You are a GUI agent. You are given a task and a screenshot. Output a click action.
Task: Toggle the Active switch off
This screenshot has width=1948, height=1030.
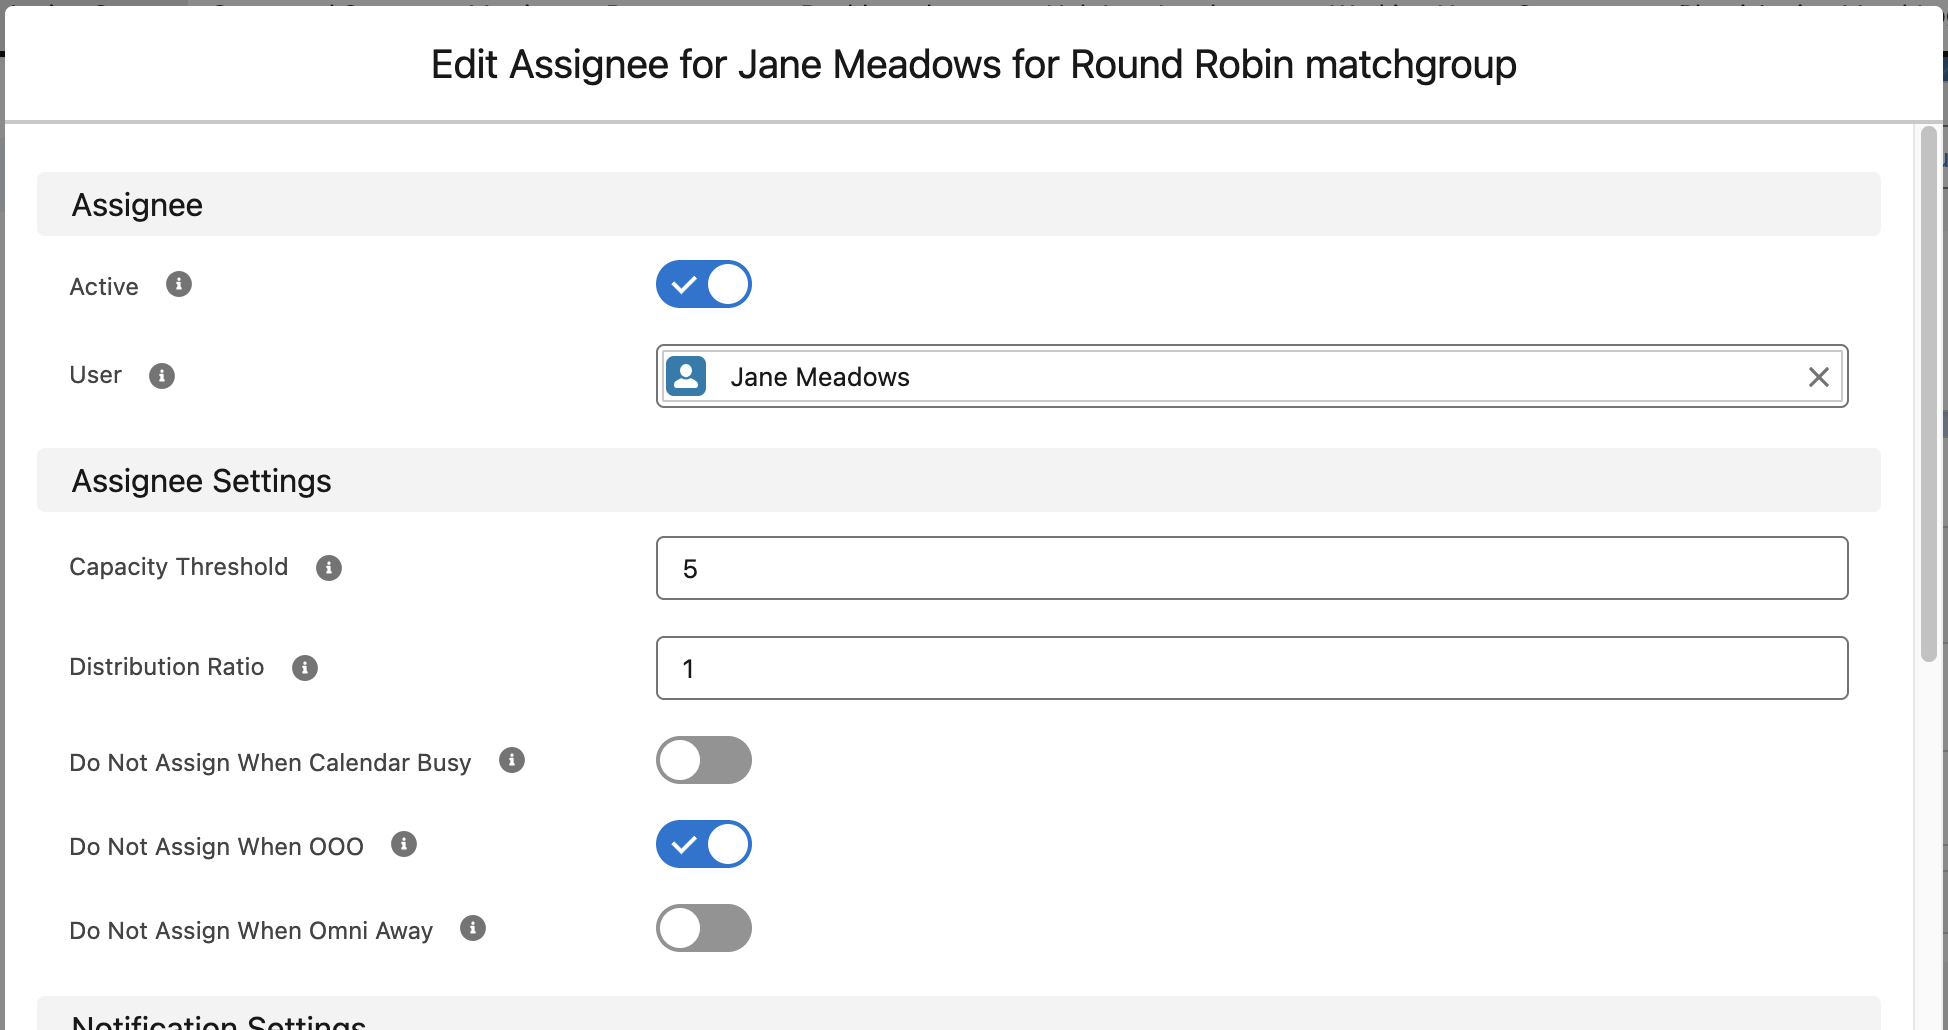point(704,284)
